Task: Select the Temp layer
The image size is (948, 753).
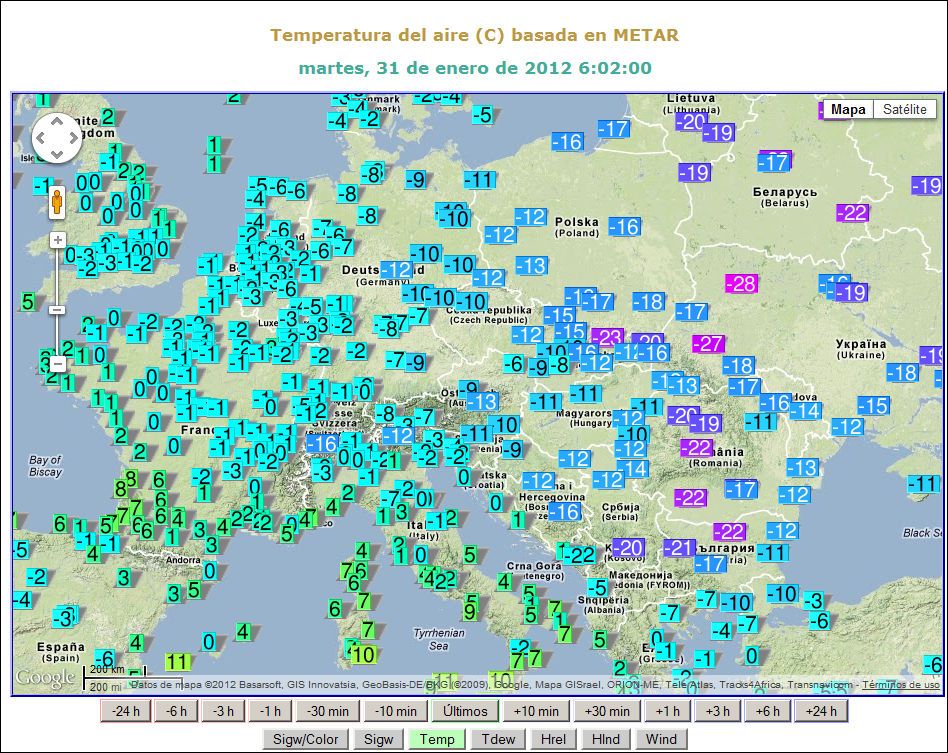Action: pos(437,739)
